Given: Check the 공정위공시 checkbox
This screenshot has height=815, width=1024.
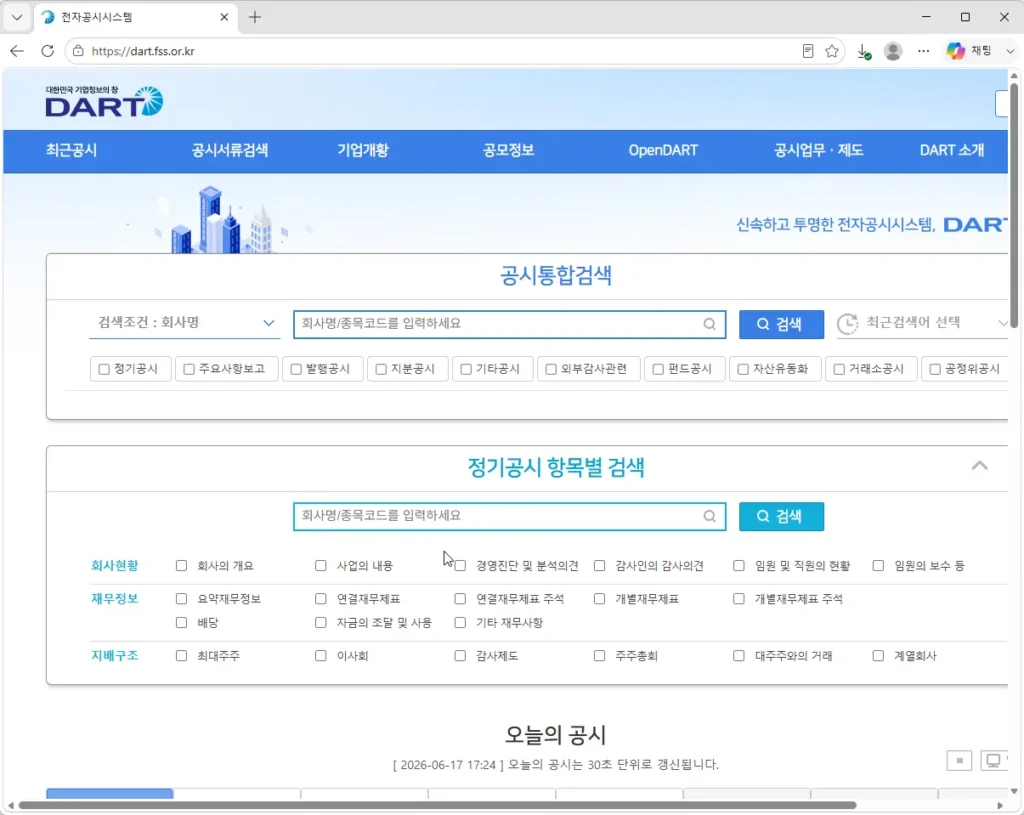Looking at the screenshot, I should click(x=935, y=370).
